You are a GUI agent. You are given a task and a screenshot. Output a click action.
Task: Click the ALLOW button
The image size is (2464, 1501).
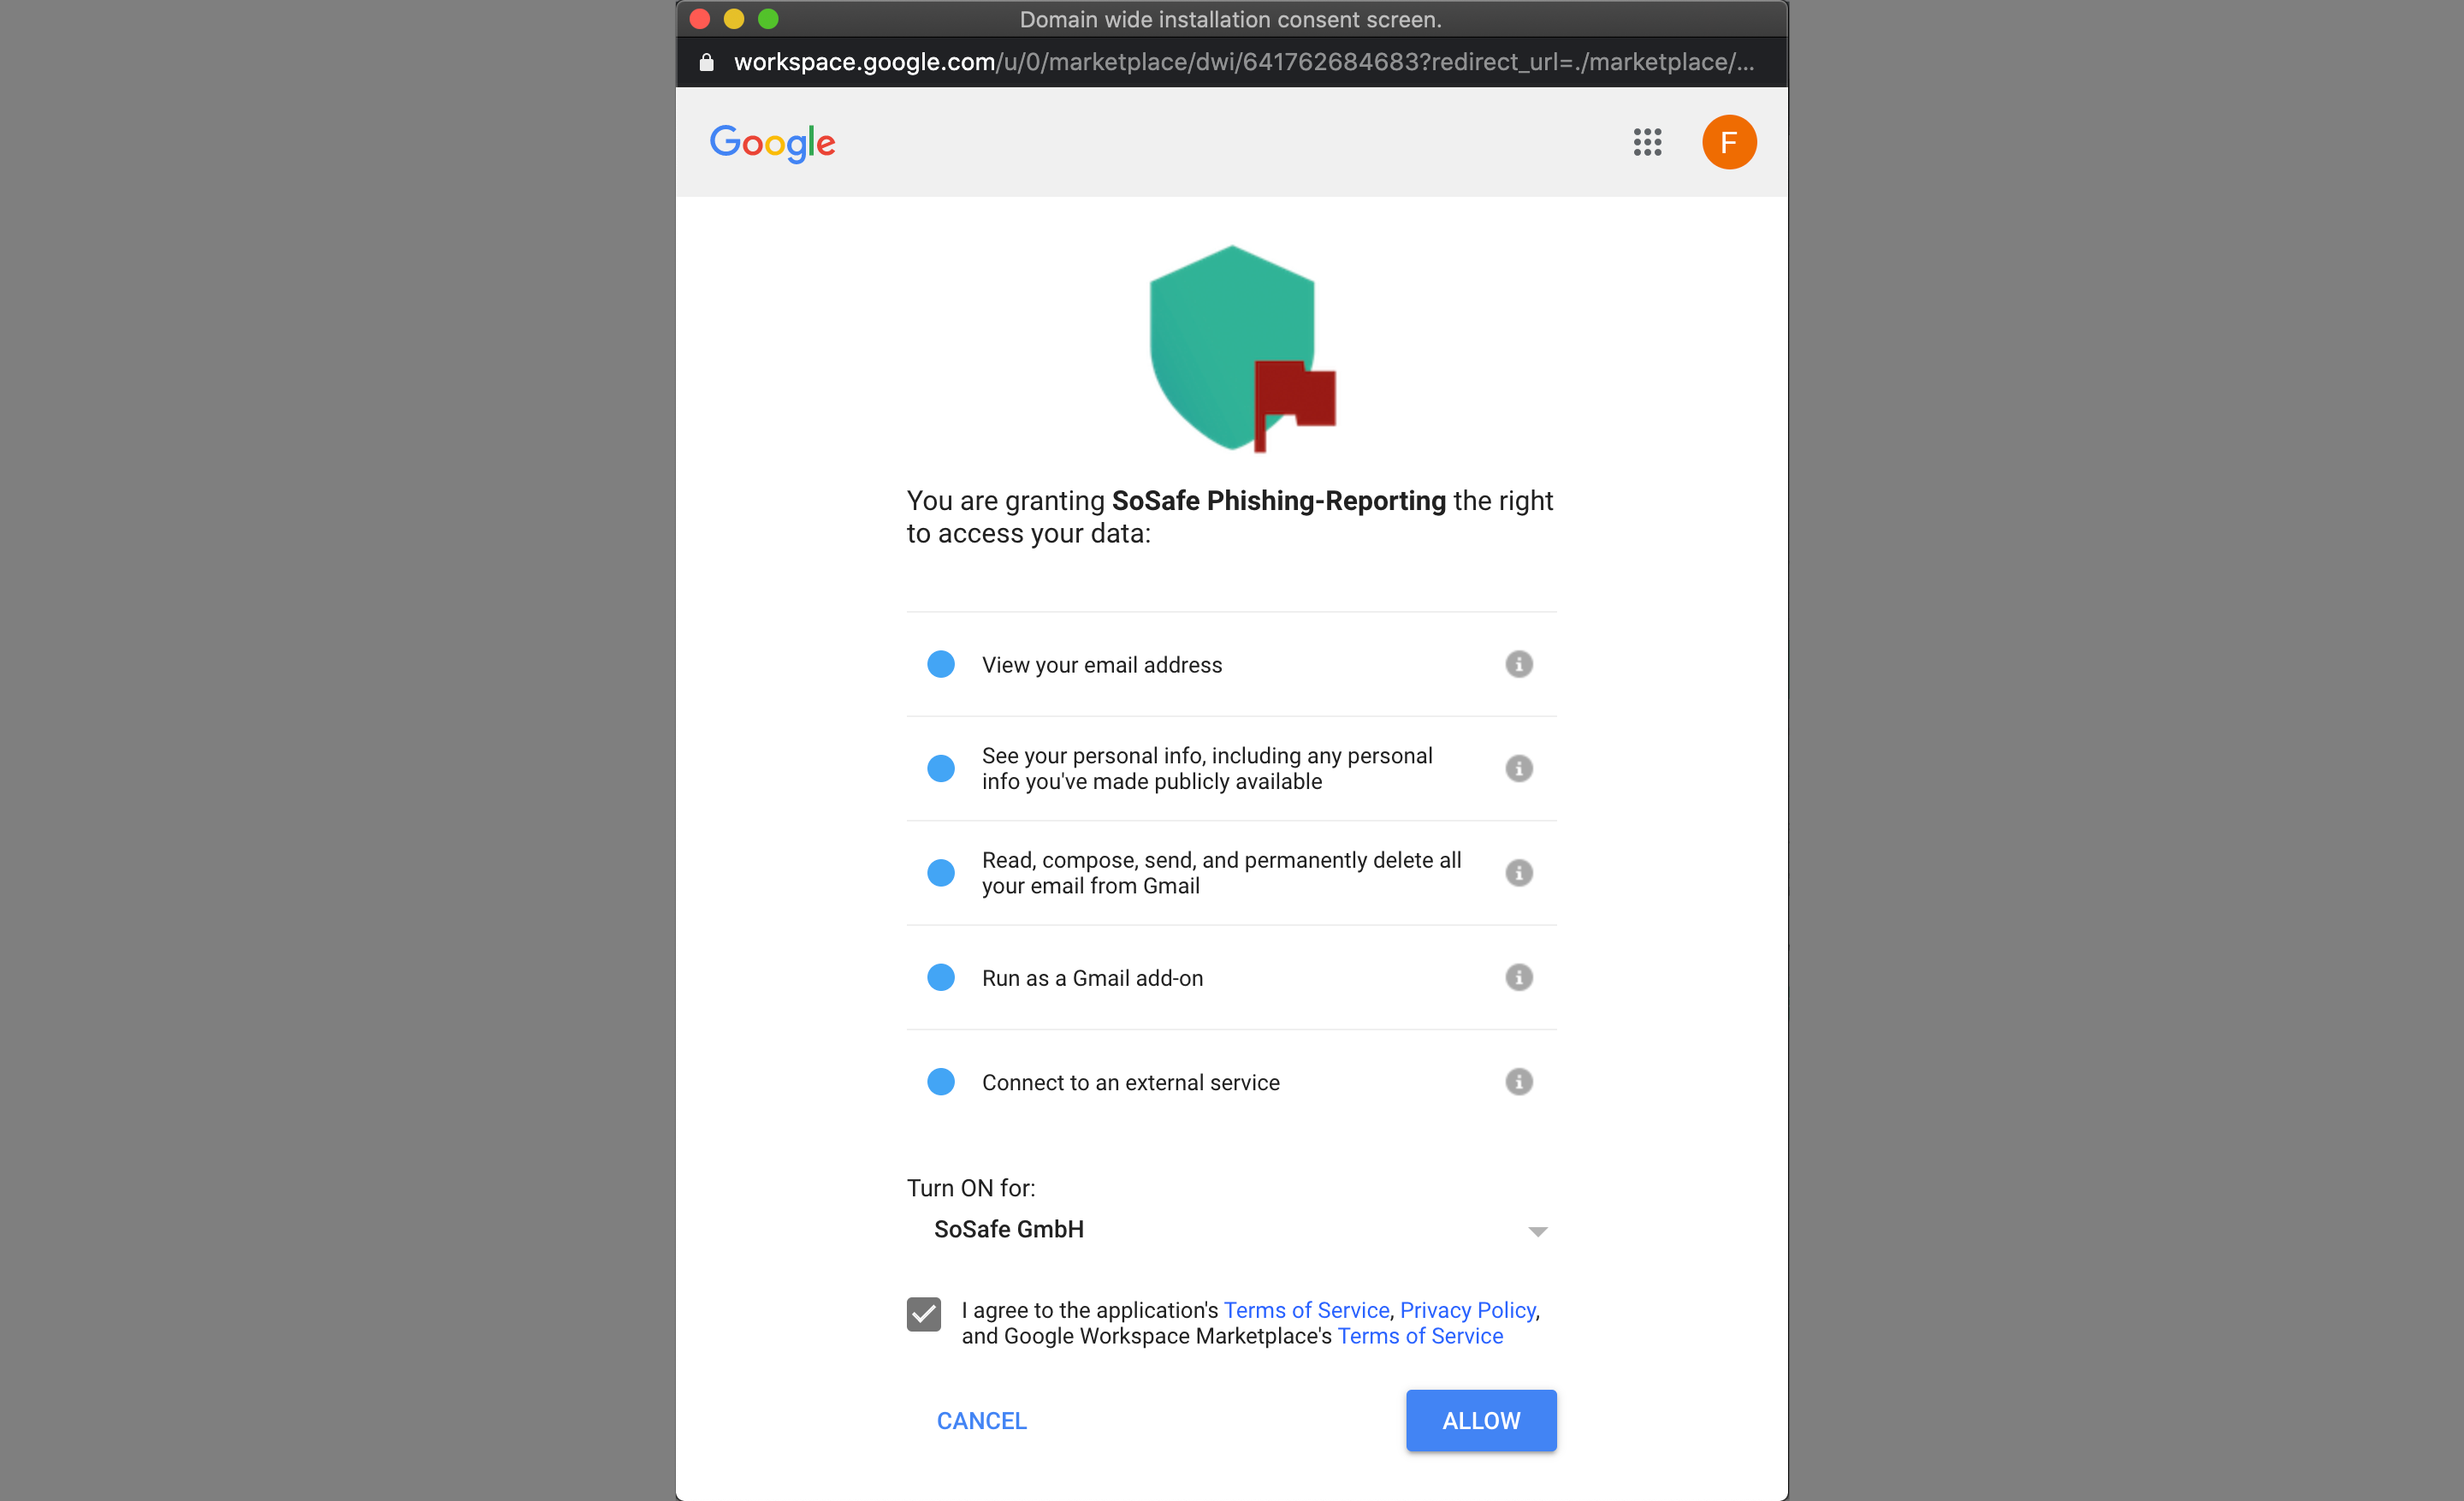pos(1480,1420)
